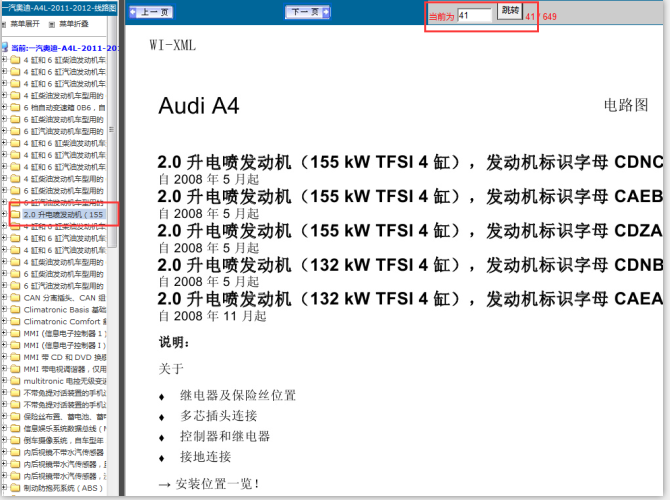Click the tree panel vertical scrollbar thumb

(x=112, y=130)
